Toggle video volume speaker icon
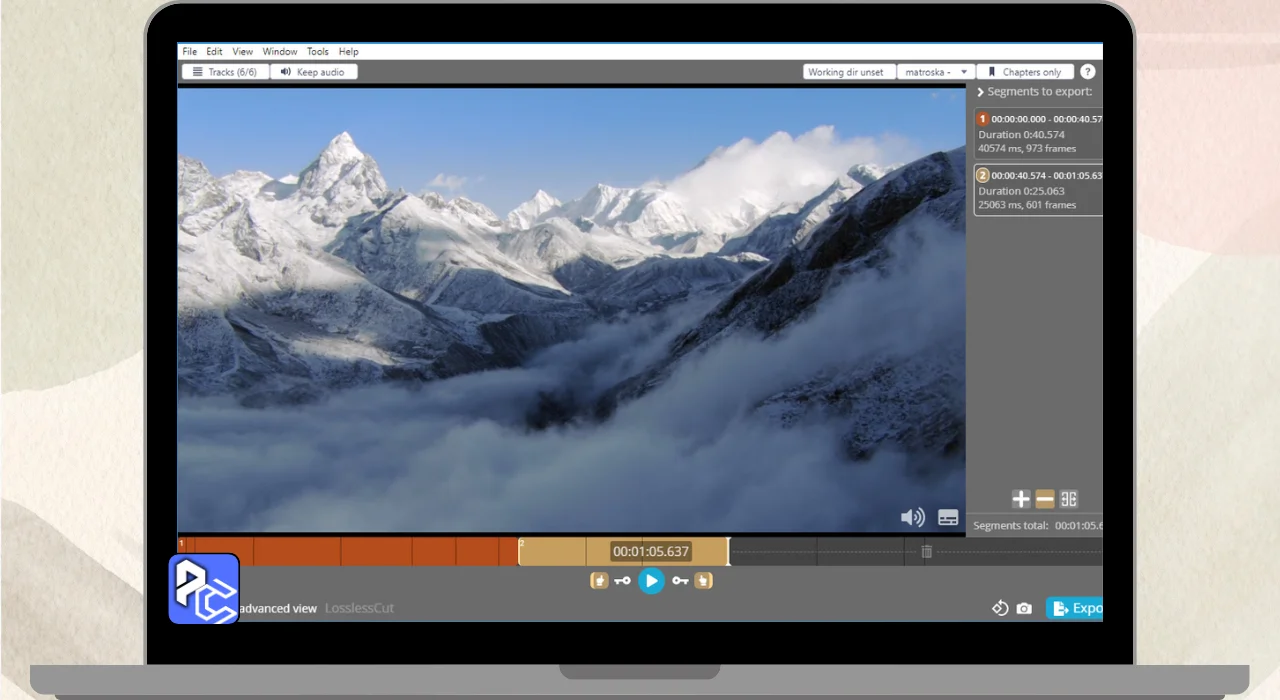The width and height of the screenshot is (1280, 700). 913,517
